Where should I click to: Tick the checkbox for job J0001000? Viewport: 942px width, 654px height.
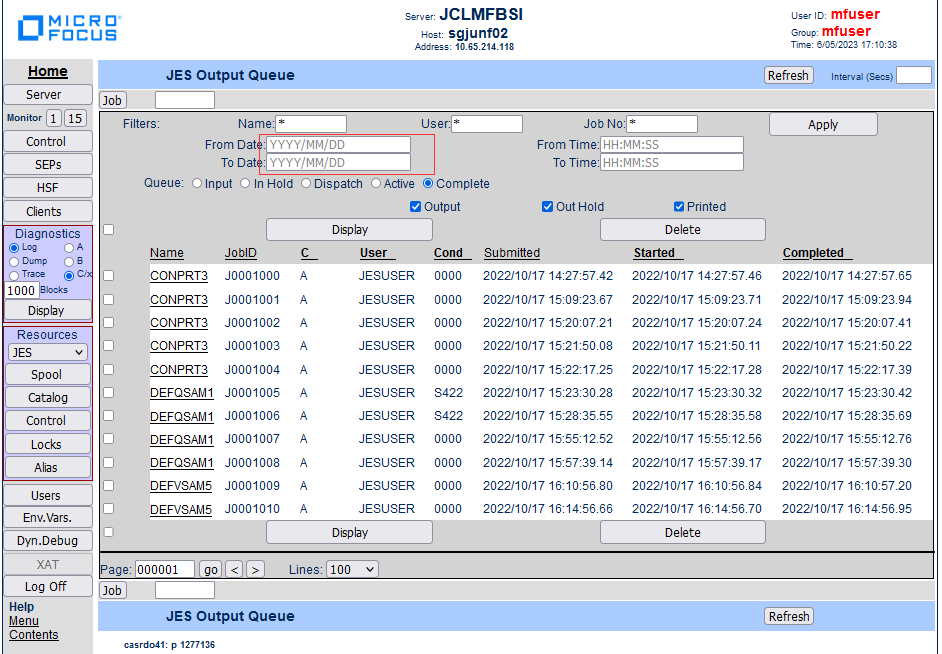[109, 276]
